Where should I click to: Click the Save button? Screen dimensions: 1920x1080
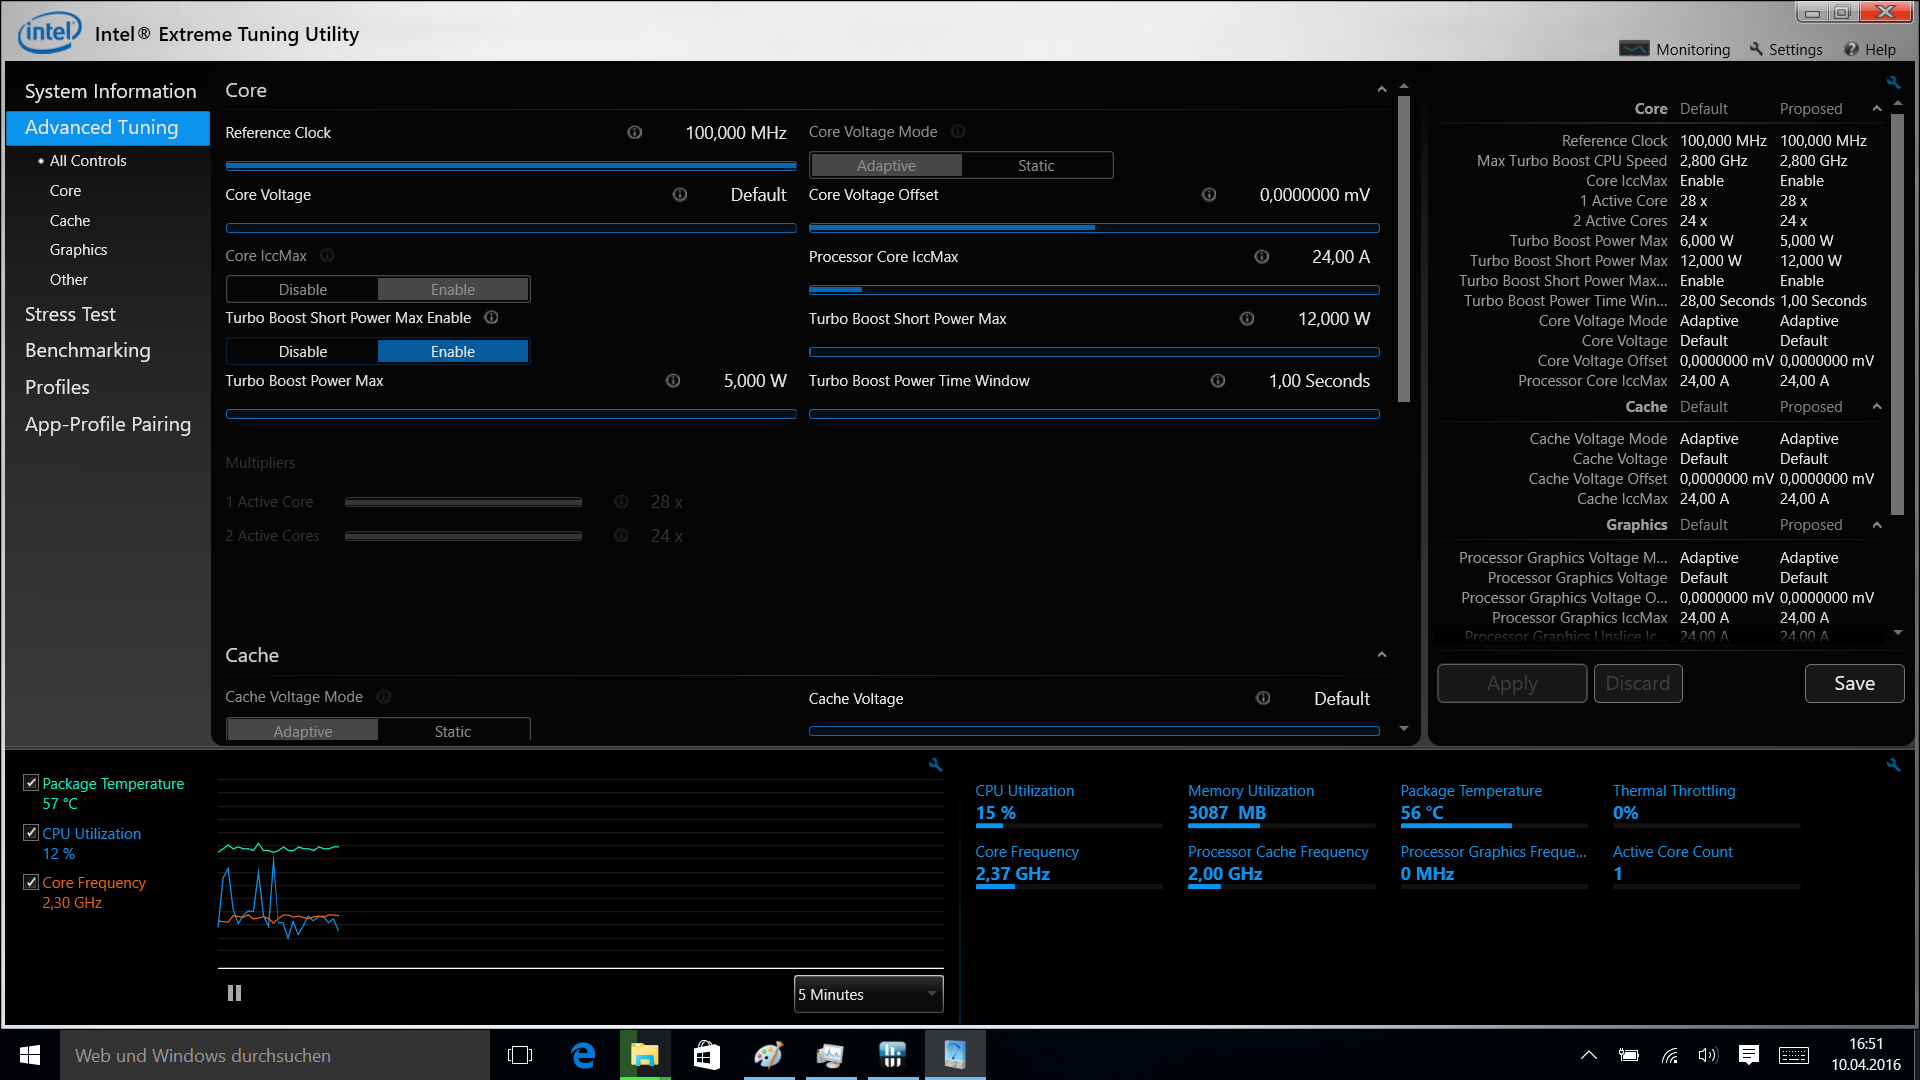1853,683
